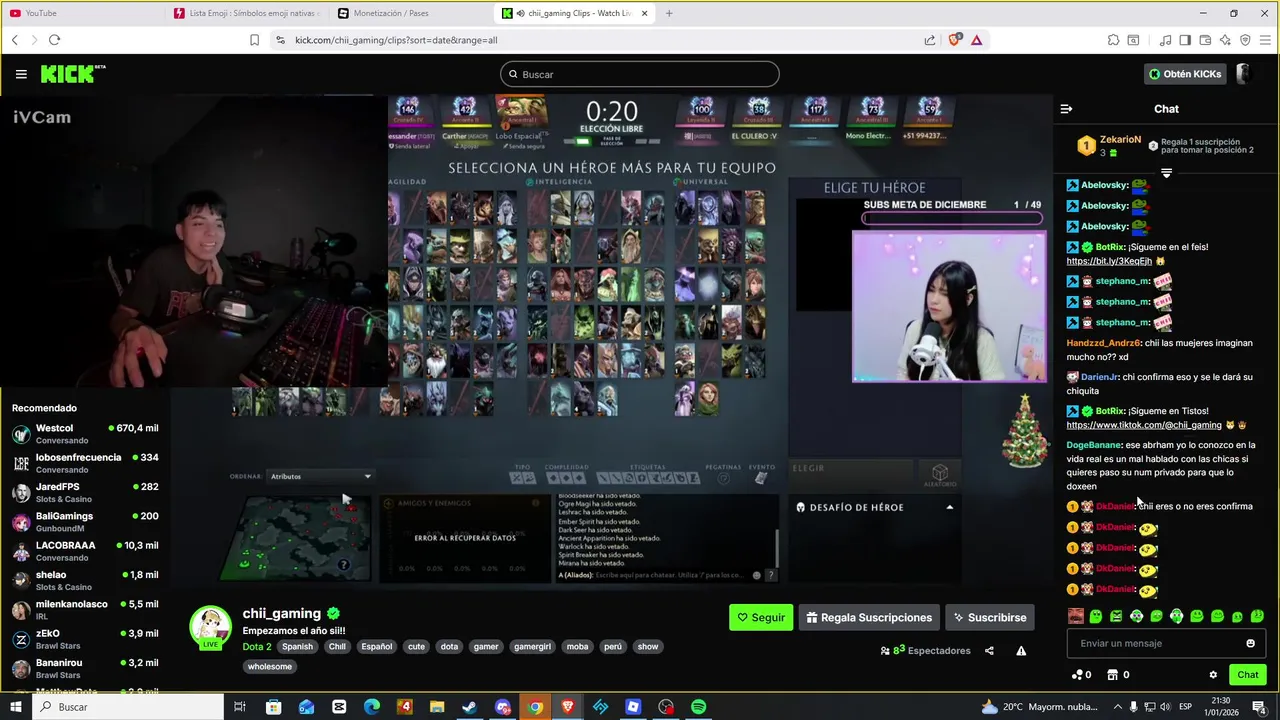This screenshot has height=720, width=1280.
Task: Open recommended channel zEkO
Action: 85,639
